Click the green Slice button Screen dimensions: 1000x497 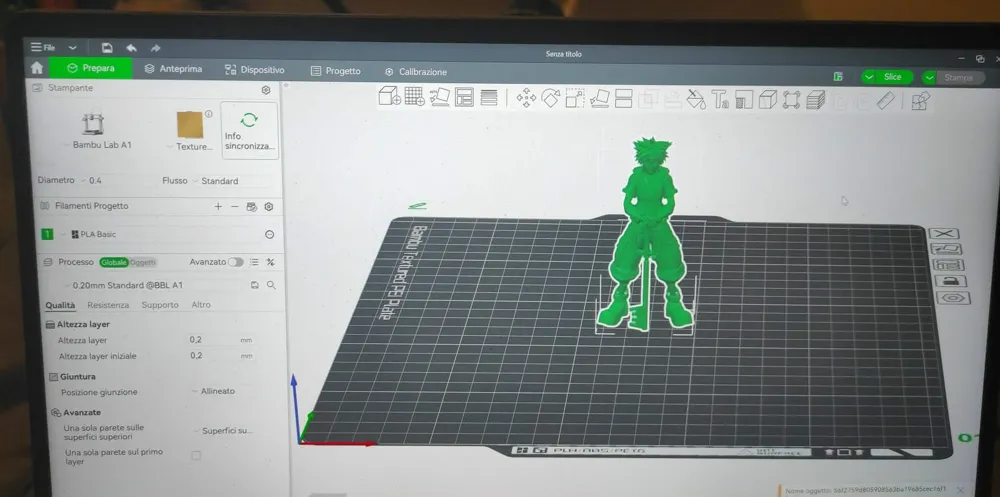point(893,77)
